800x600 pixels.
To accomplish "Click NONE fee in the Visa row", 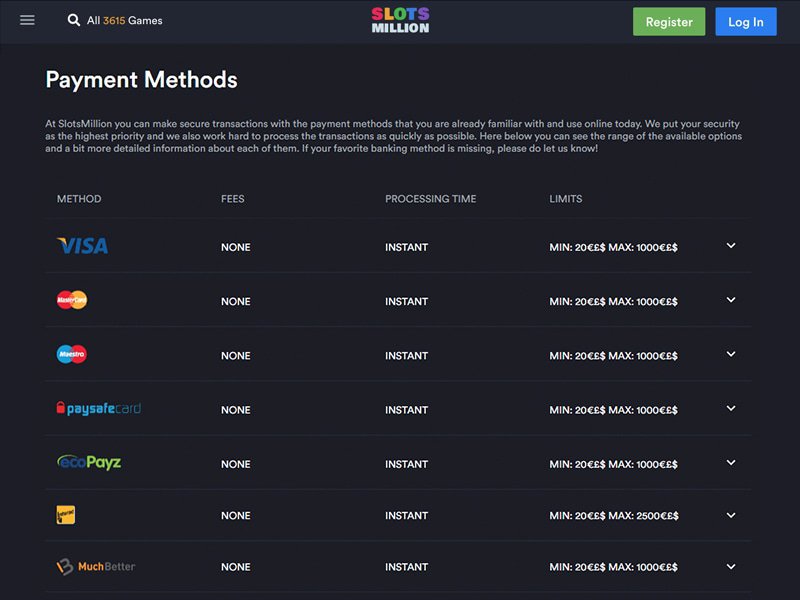I will pyautogui.click(x=236, y=247).
